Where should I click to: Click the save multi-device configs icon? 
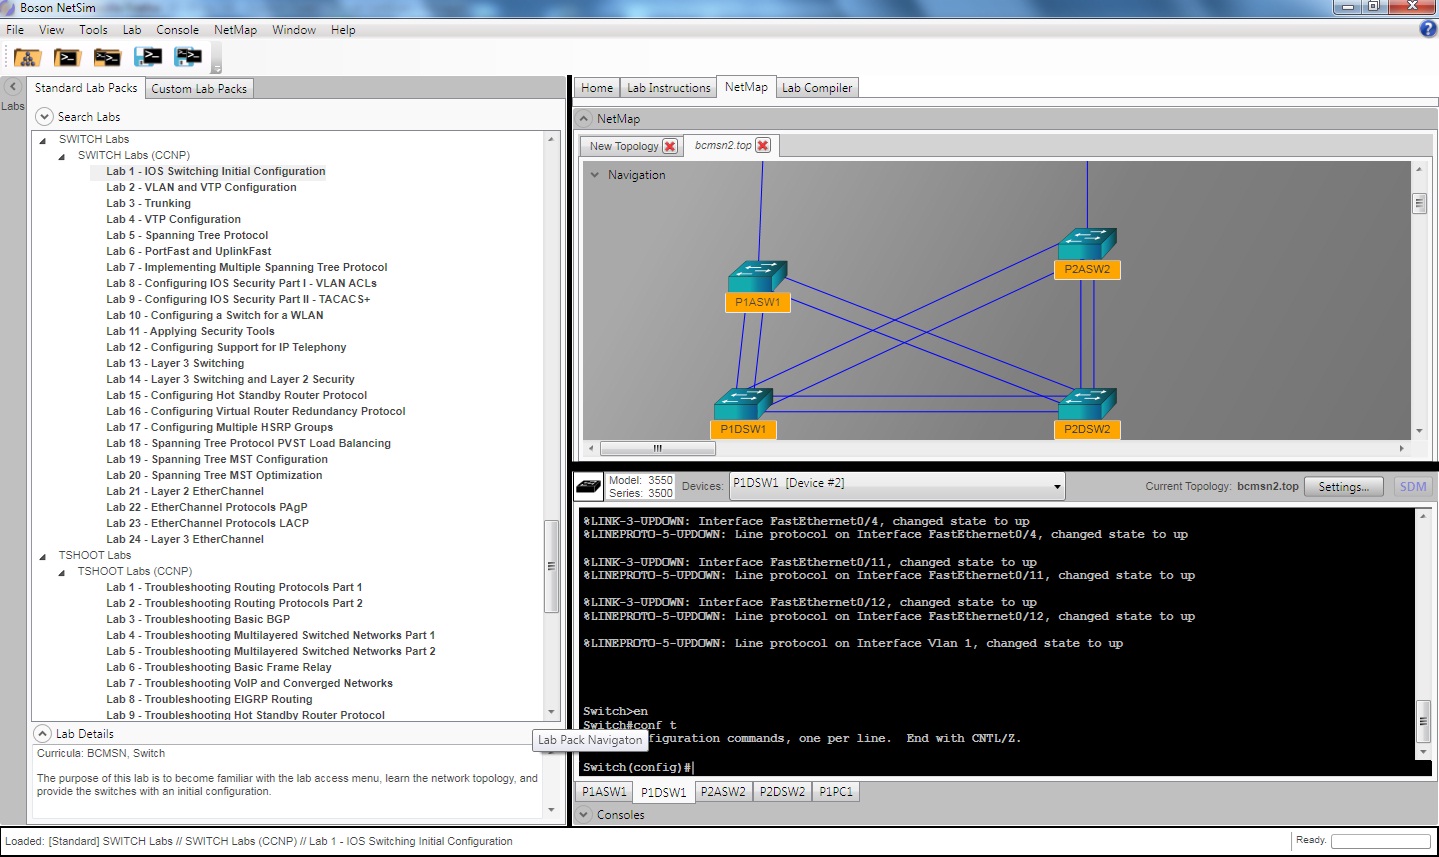point(188,57)
